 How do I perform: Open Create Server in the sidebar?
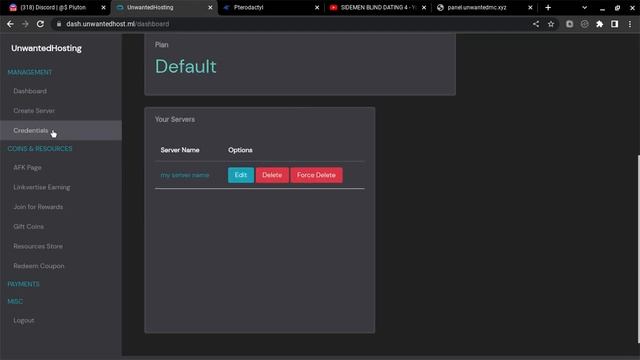[x=34, y=111]
